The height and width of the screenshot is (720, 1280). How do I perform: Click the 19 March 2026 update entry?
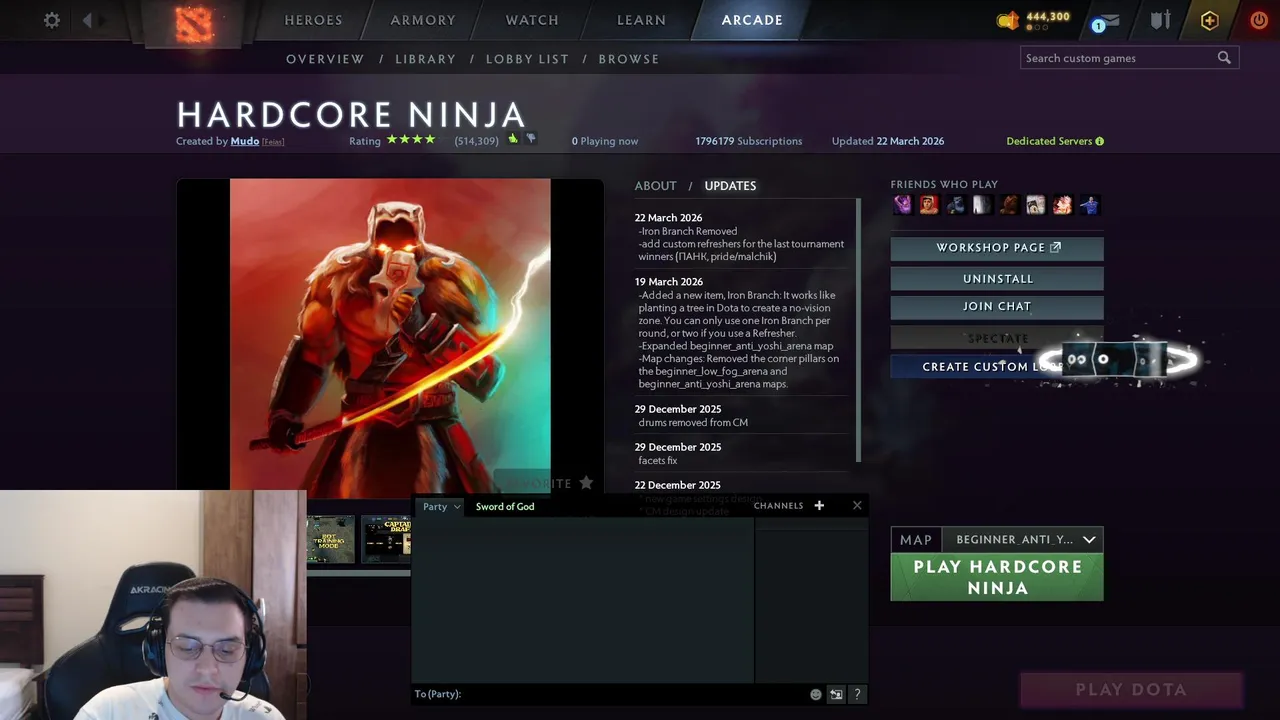point(741,333)
